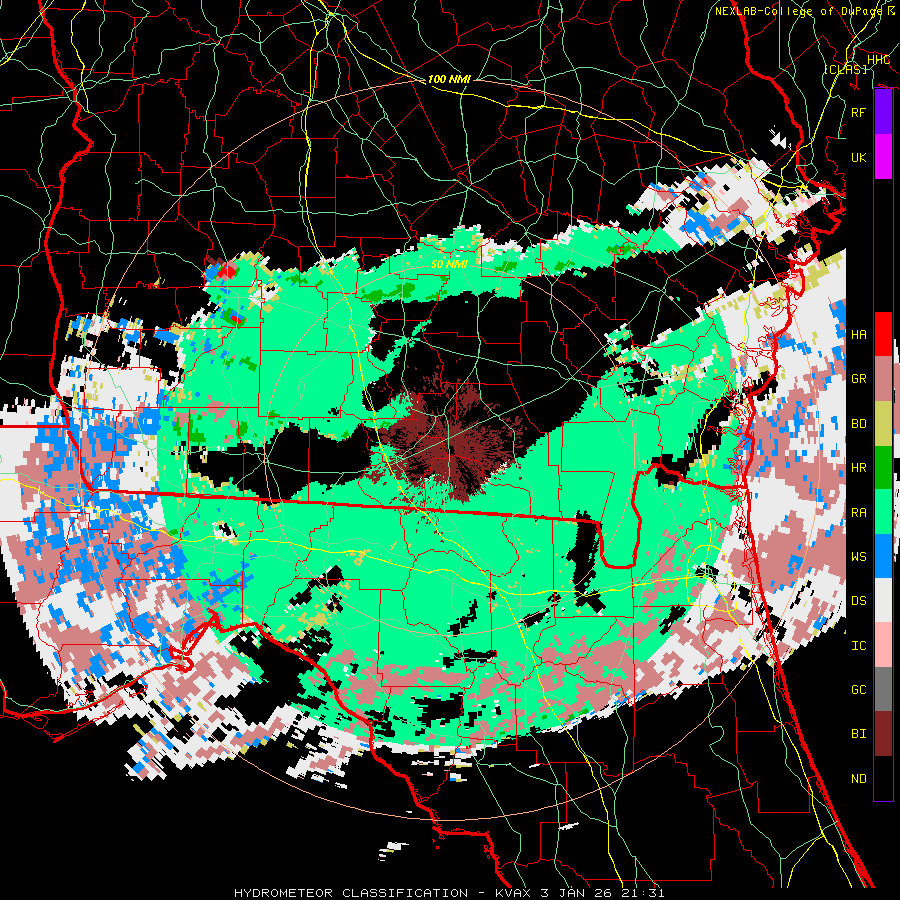Select the GR dusty-pink legend swatch

(883, 379)
